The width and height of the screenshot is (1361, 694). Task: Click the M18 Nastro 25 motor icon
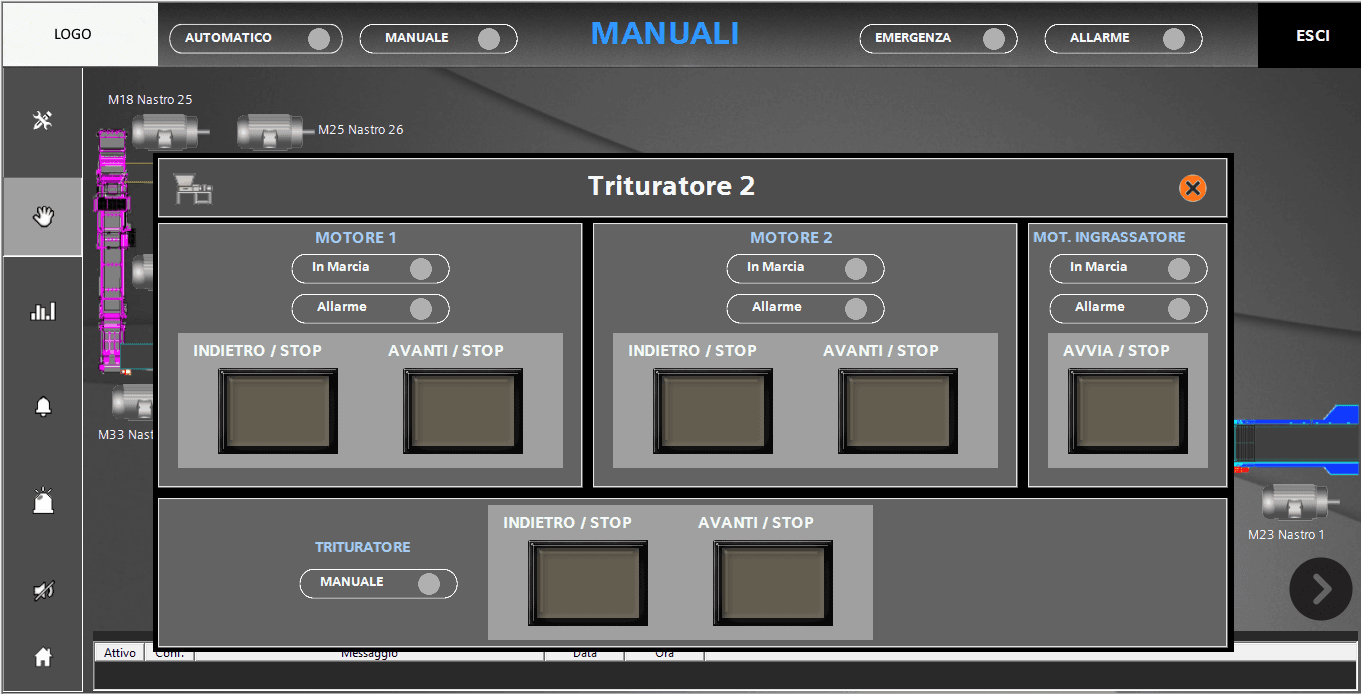[166, 131]
